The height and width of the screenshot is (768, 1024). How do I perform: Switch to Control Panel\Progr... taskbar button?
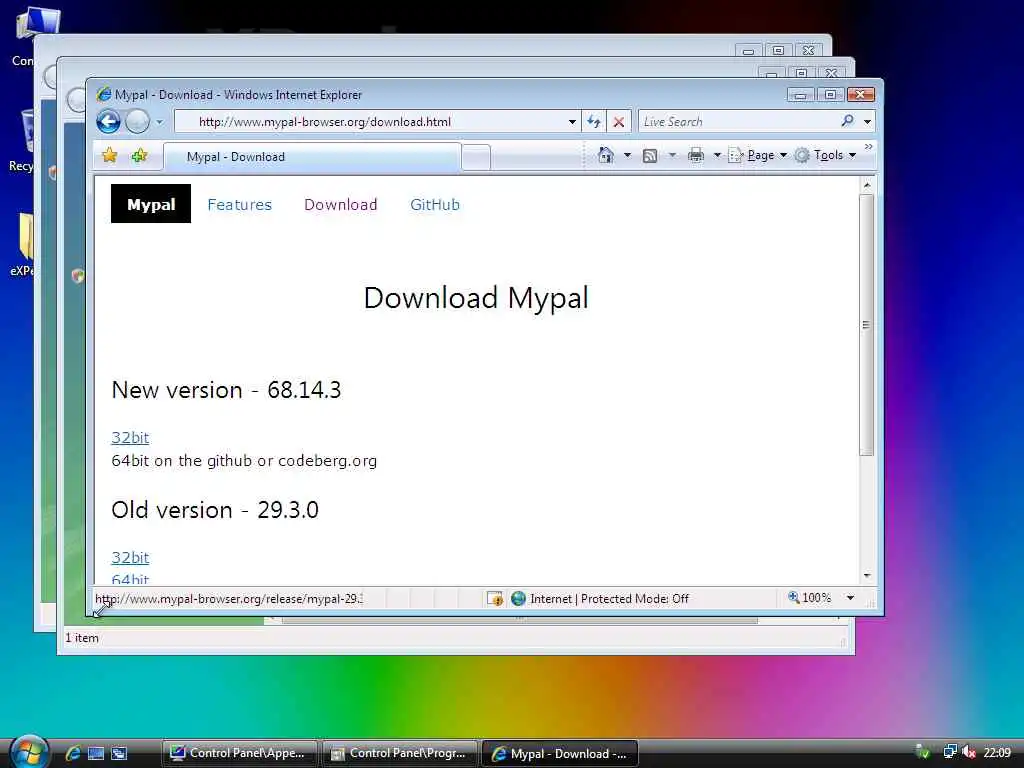[400, 753]
